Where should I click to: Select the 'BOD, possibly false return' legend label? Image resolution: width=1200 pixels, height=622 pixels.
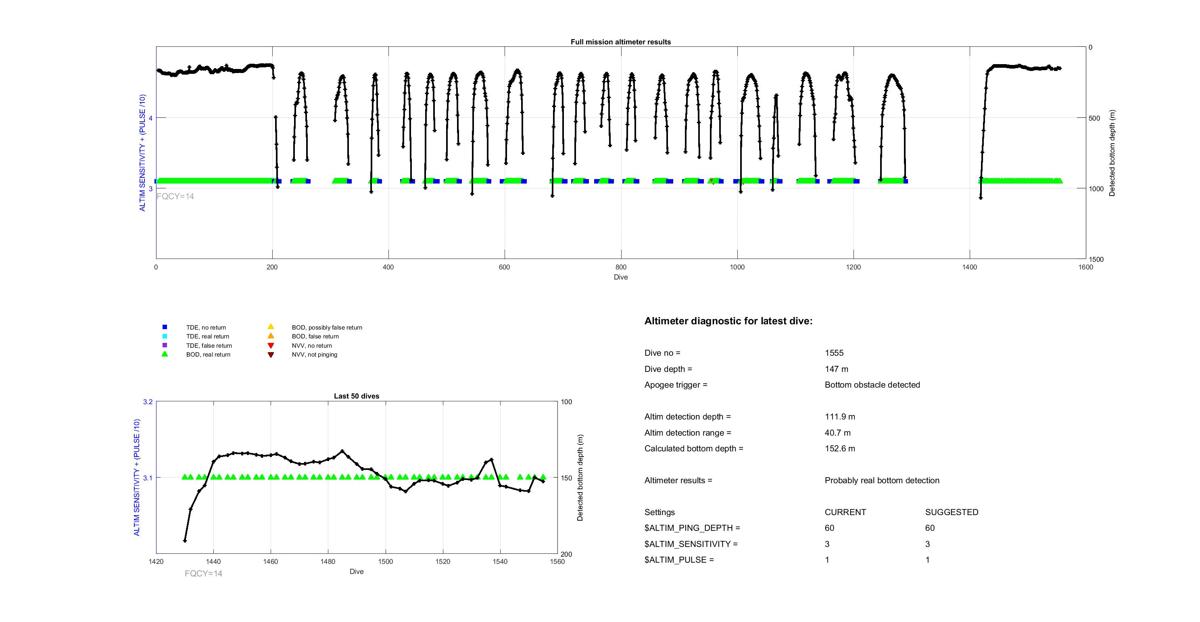click(327, 327)
